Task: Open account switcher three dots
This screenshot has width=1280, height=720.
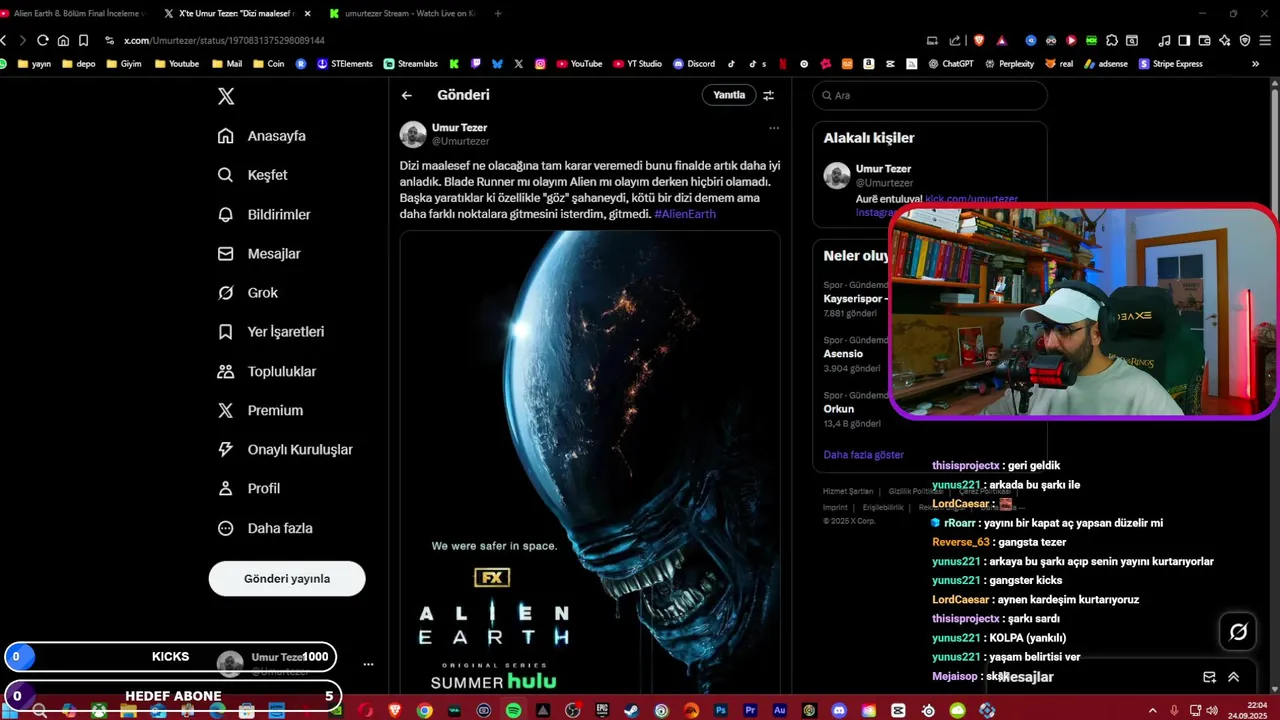Action: (x=368, y=664)
